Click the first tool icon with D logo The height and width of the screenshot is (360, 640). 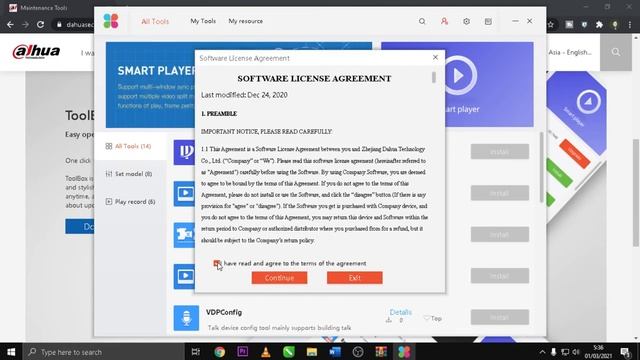pos(184,152)
